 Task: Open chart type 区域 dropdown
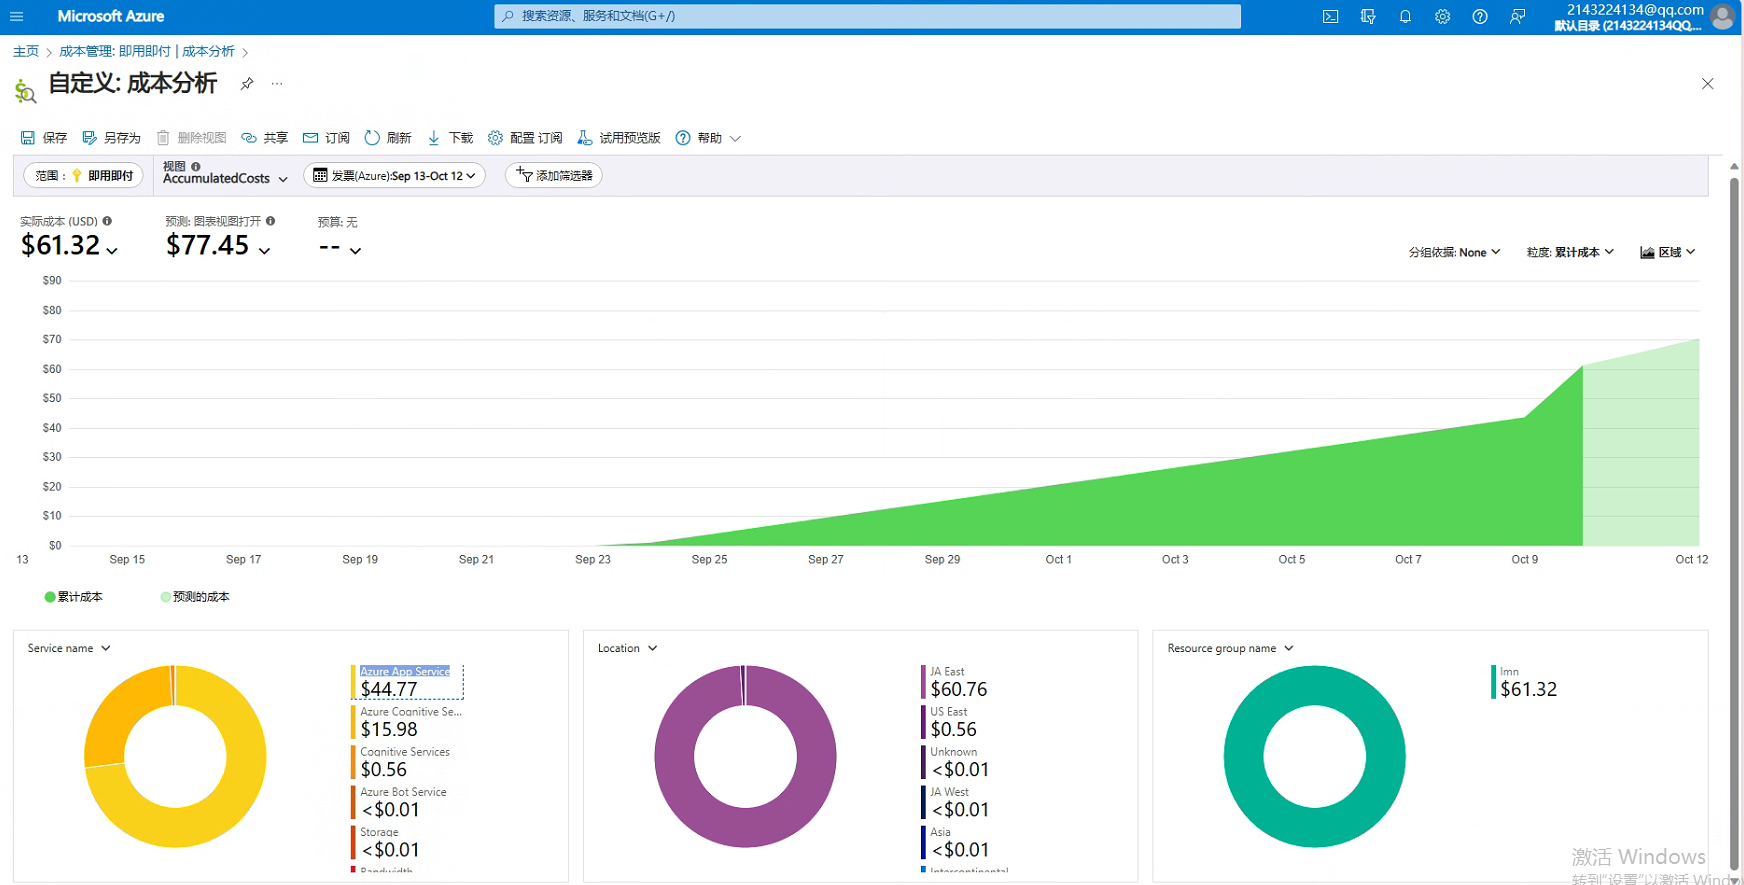click(1667, 252)
